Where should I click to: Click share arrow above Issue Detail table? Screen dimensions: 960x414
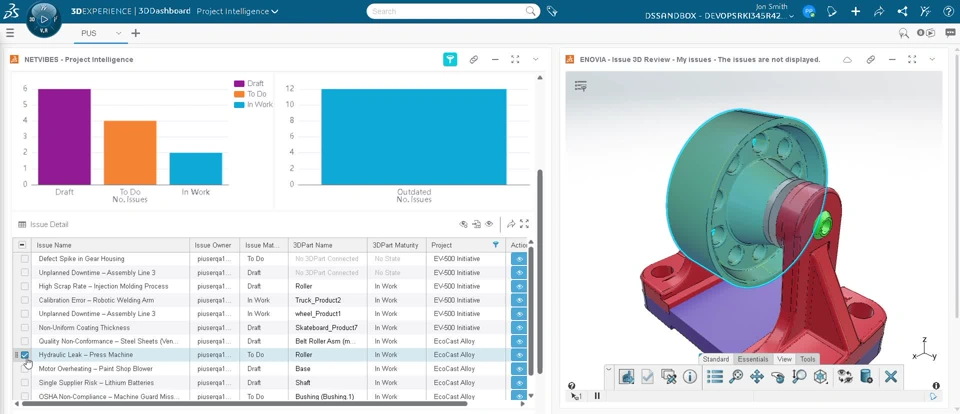click(x=511, y=224)
